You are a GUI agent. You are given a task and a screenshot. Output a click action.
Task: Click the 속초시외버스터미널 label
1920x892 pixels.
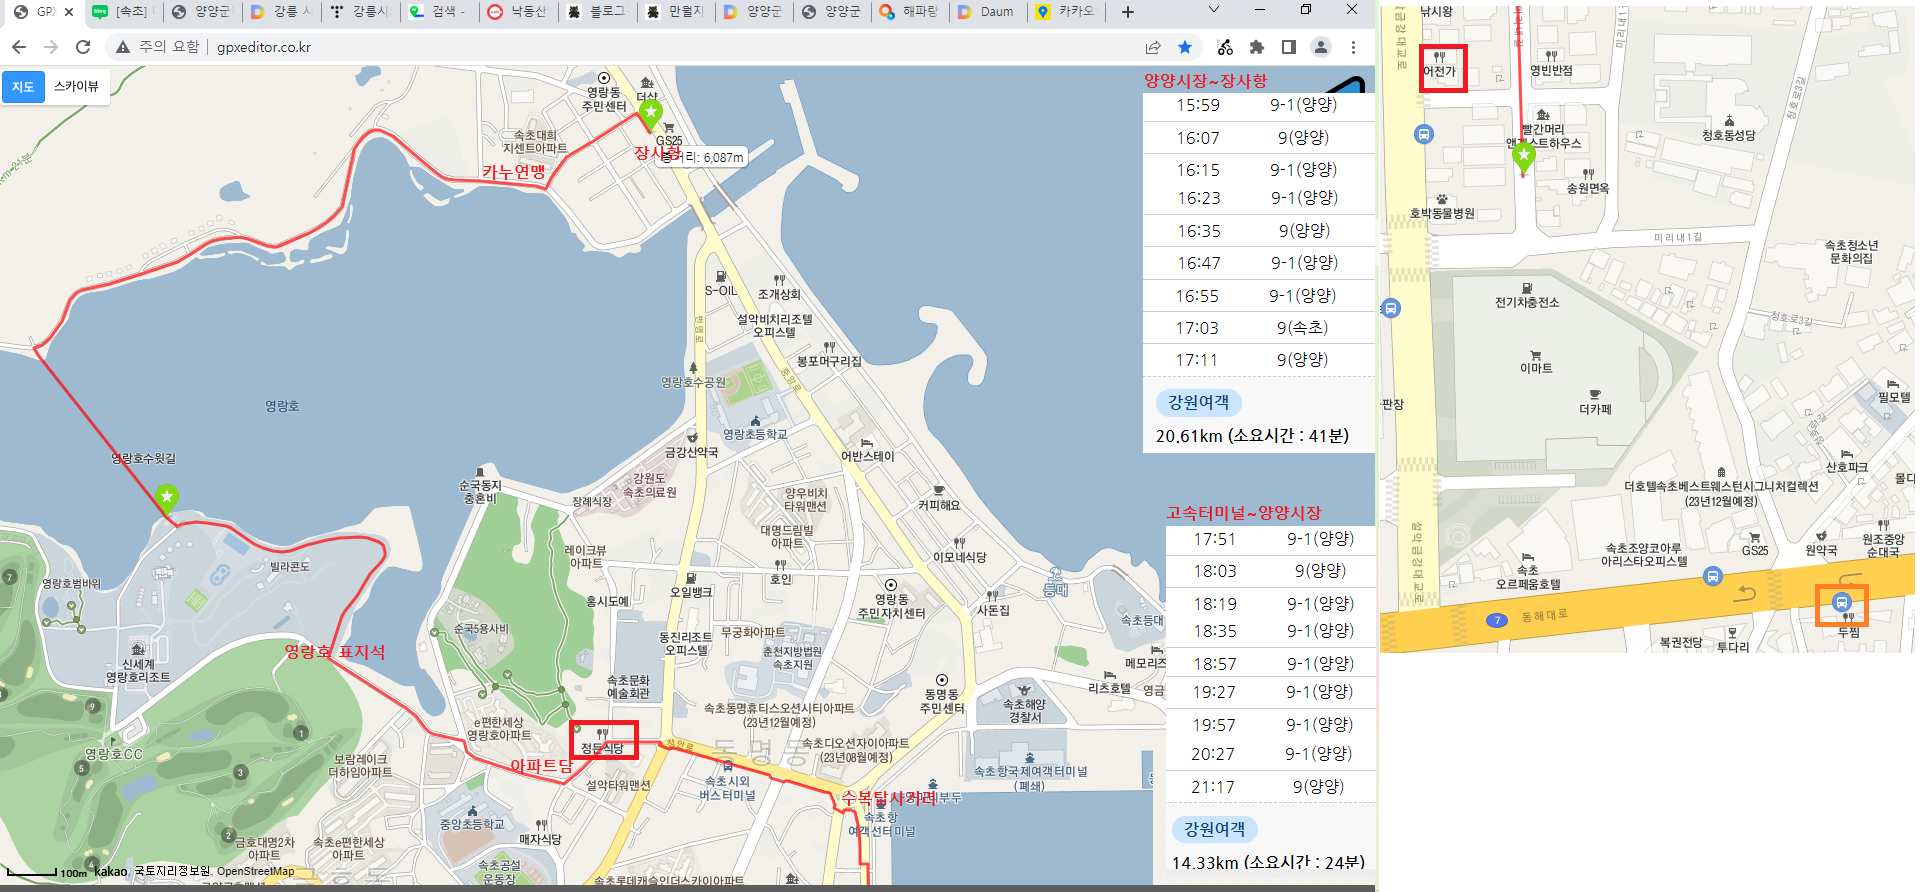[727, 788]
